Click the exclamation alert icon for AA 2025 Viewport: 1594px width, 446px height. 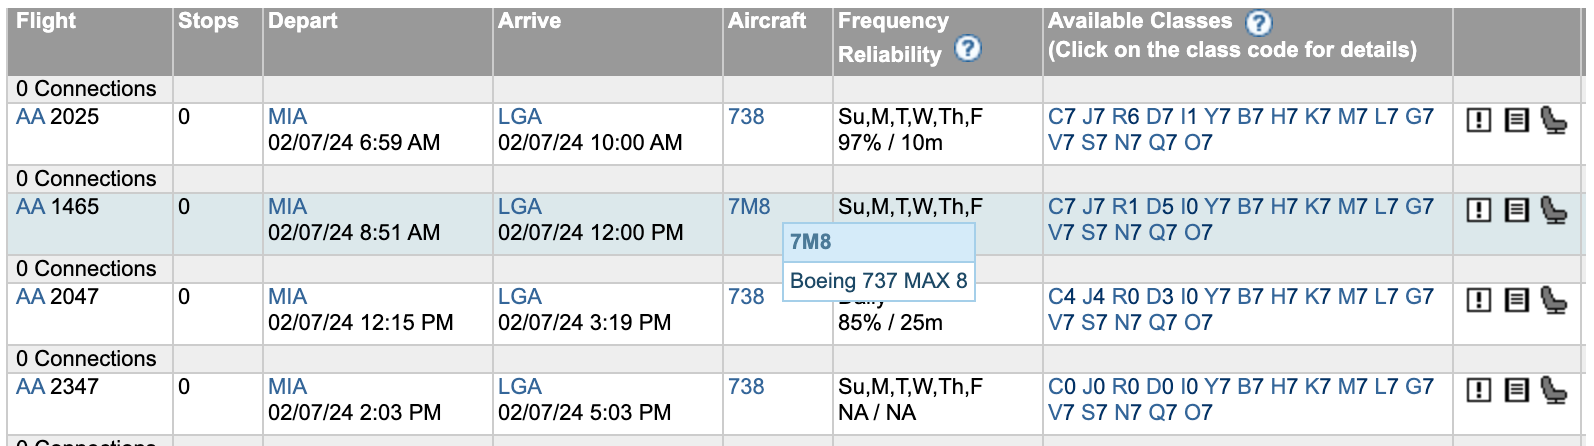[x=1478, y=120]
